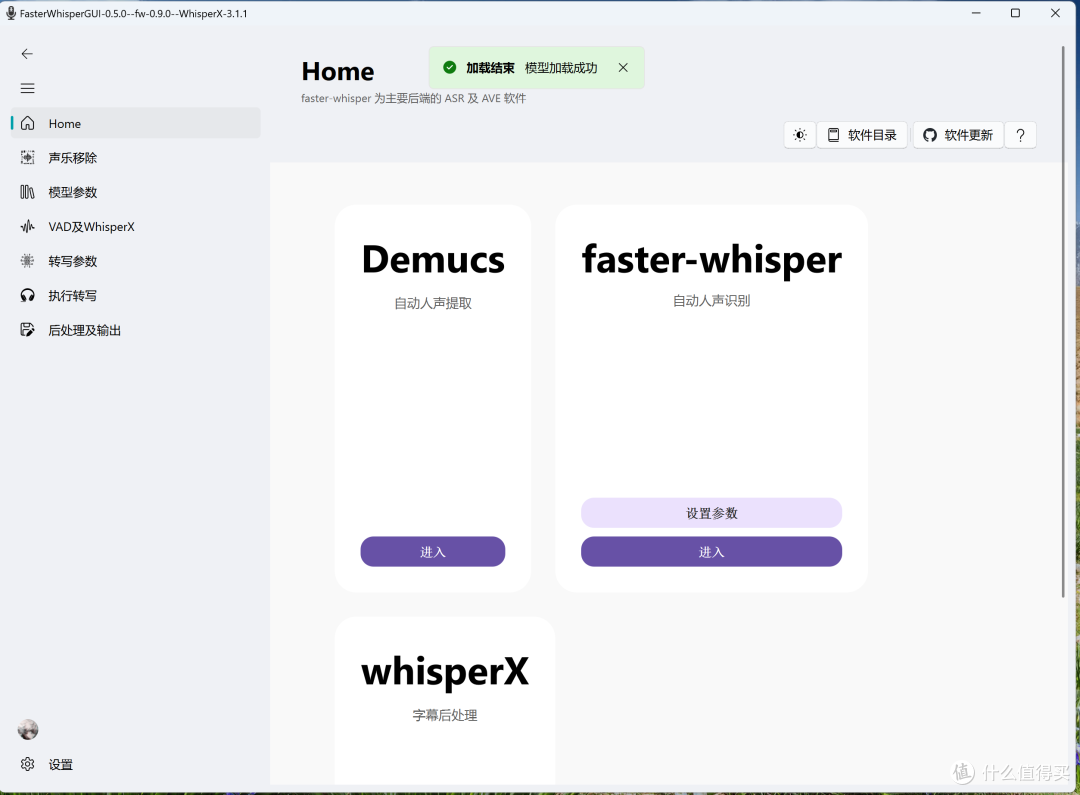Click the Home page heading
1080x795 pixels.
tap(338, 72)
